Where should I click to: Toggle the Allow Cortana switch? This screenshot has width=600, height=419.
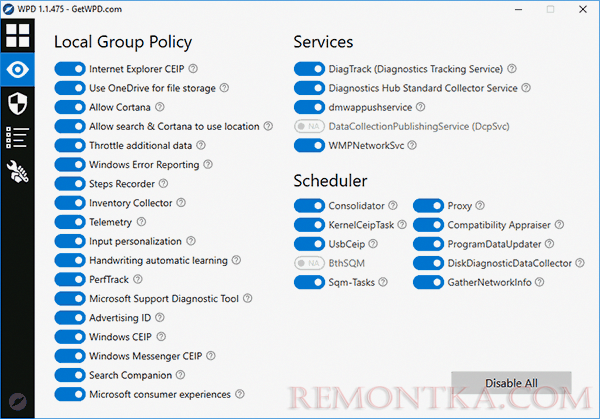[69, 108]
